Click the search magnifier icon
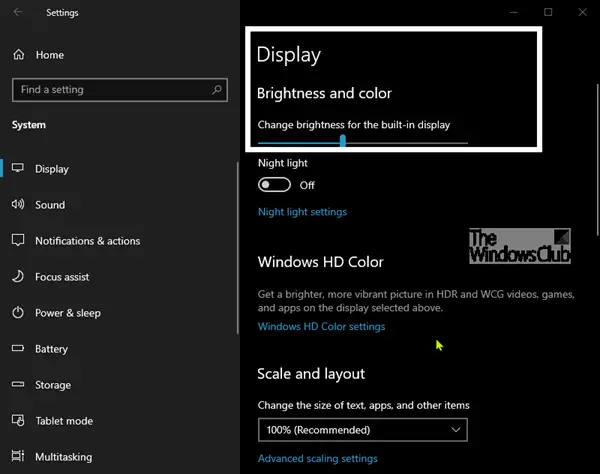Image resolution: width=600 pixels, height=474 pixels. click(x=217, y=90)
